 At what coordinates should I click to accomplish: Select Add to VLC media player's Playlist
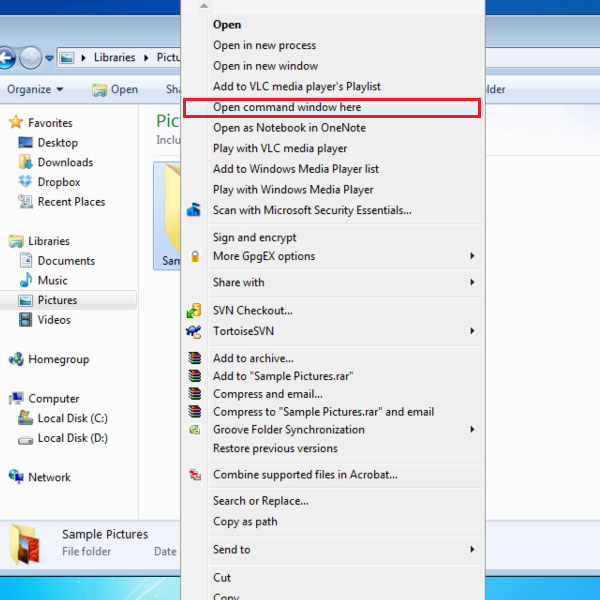[332, 86]
